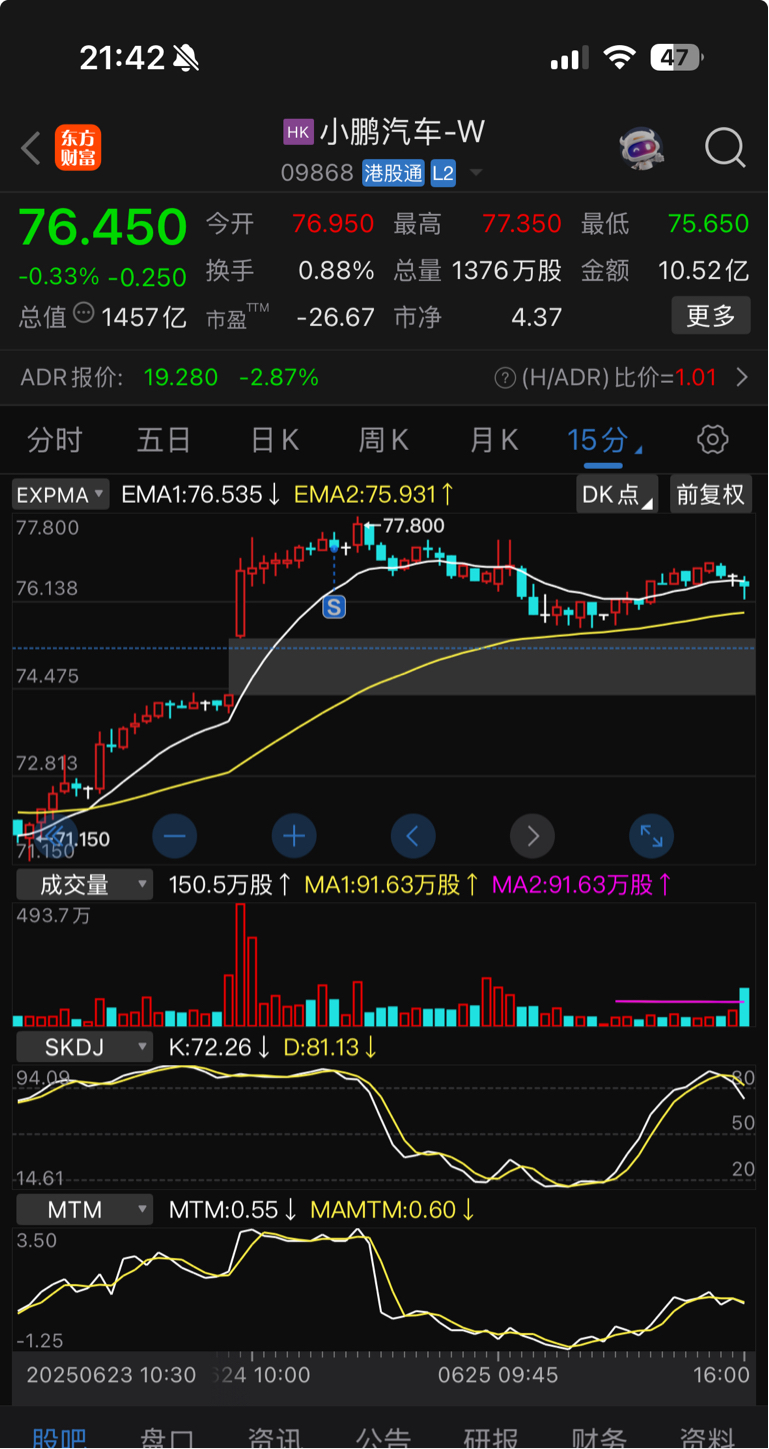This screenshot has height=1449, width=769.
Task: Open the 资讯 bottom tab
Action: pyautogui.click(x=276, y=1437)
